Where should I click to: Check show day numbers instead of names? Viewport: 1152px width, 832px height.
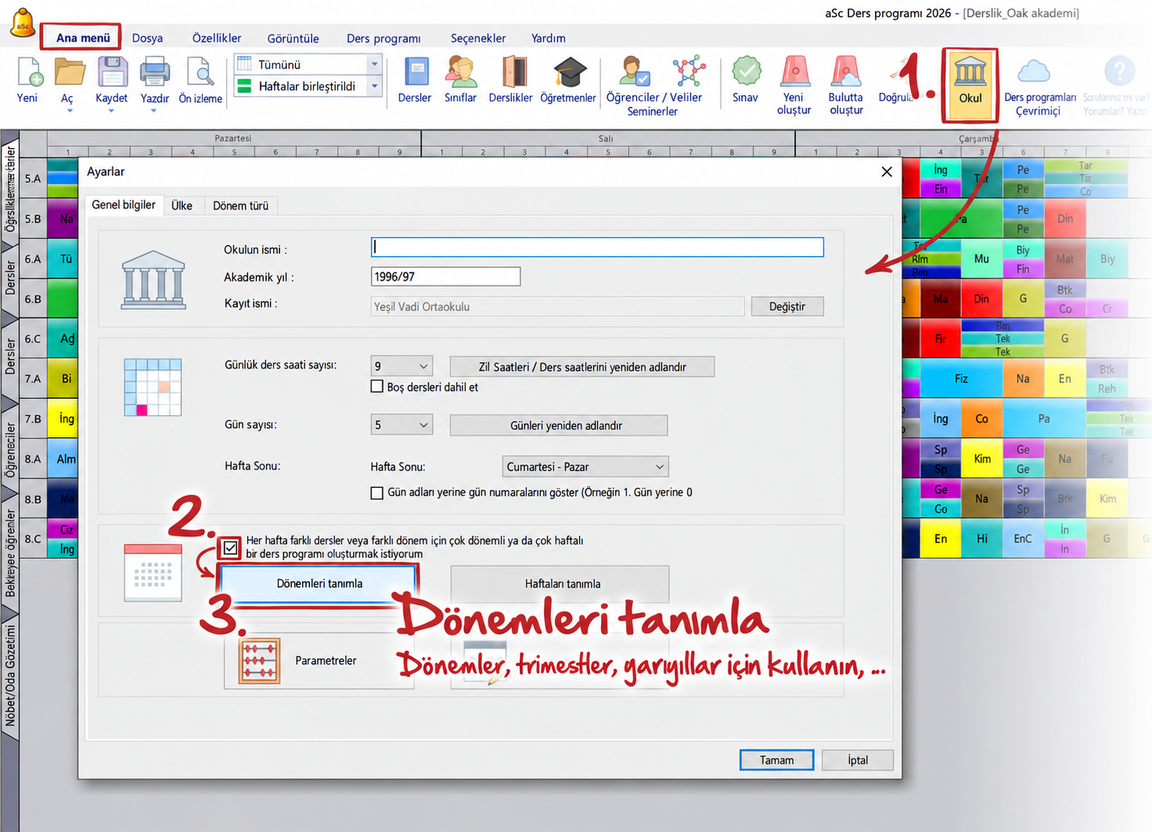click(377, 492)
